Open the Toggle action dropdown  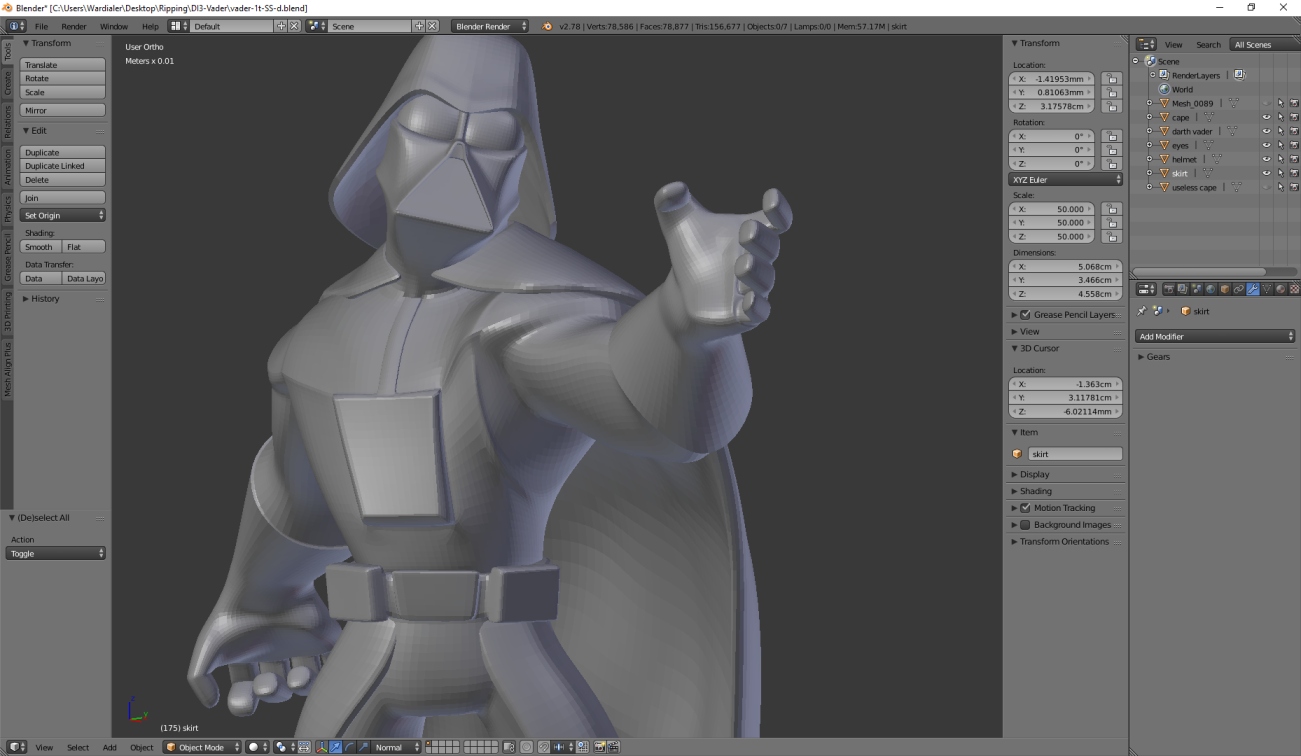click(56, 553)
